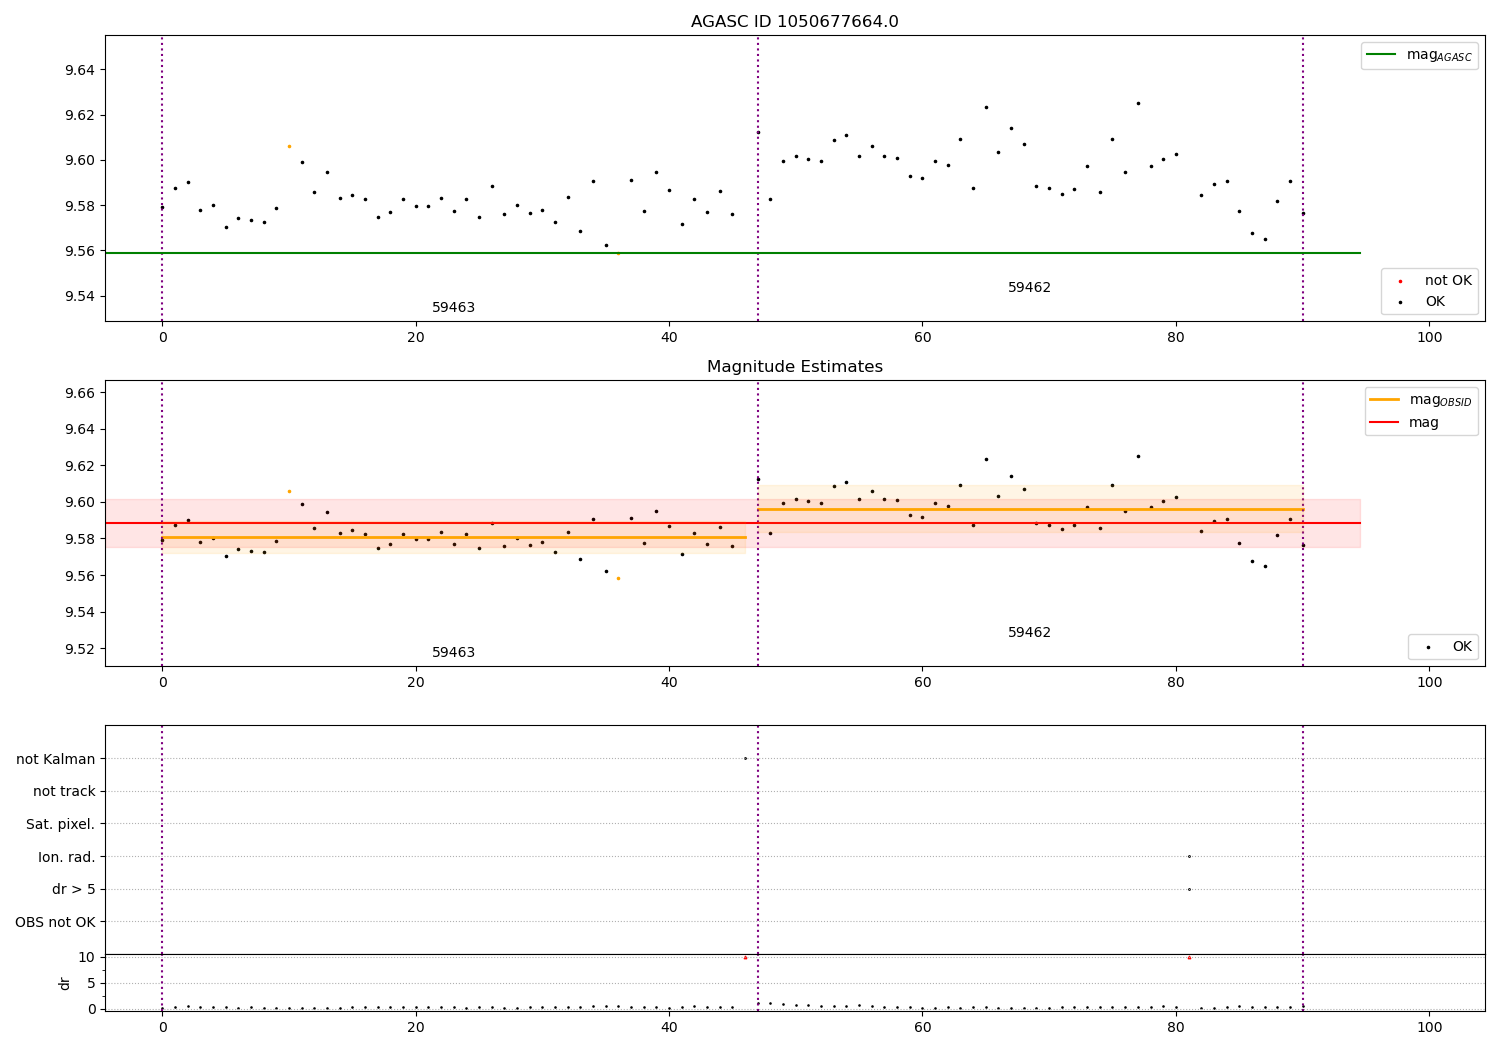
Task: Click the '59463' label in Magnitude Estimates plot
Action: coord(453,653)
